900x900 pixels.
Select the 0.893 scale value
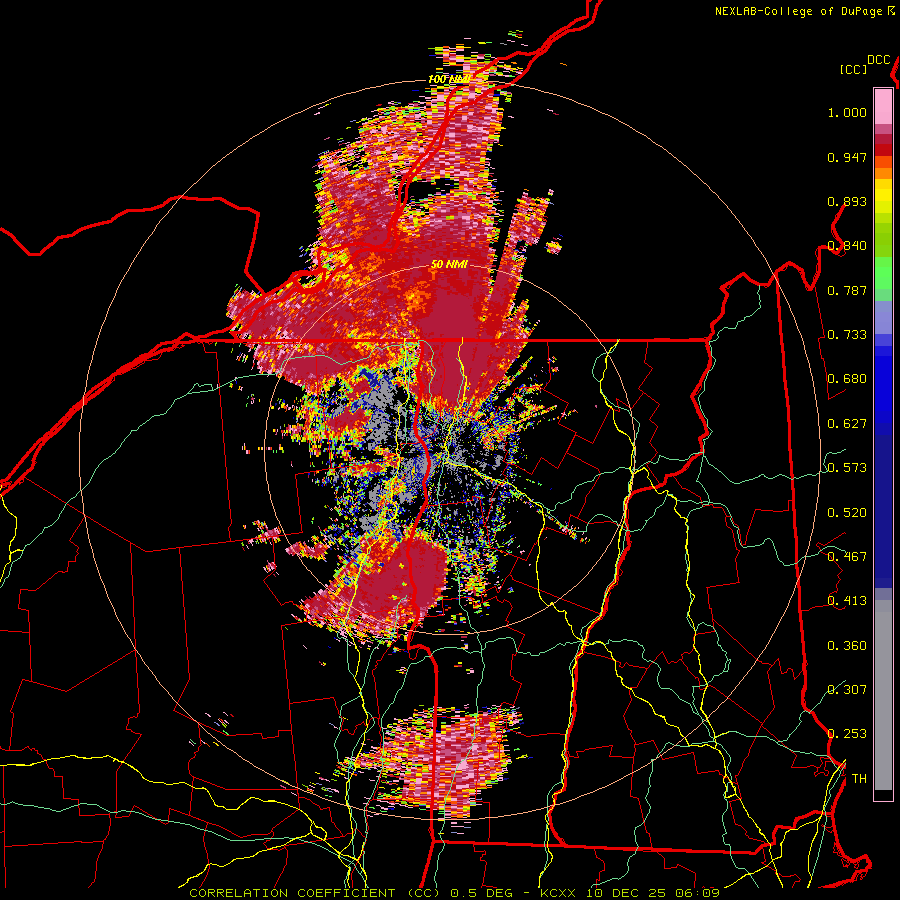coord(847,201)
